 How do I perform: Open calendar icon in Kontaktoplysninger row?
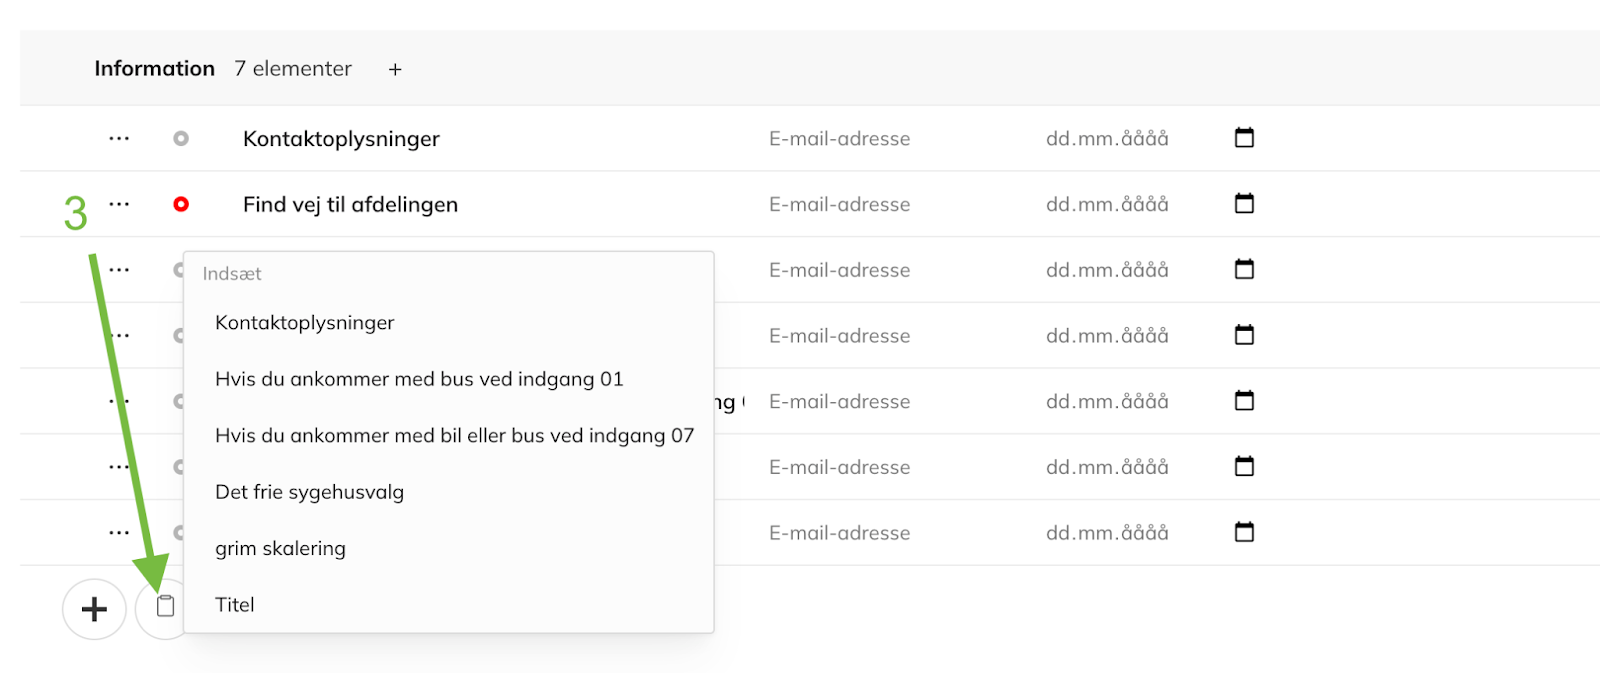coord(1244,138)
